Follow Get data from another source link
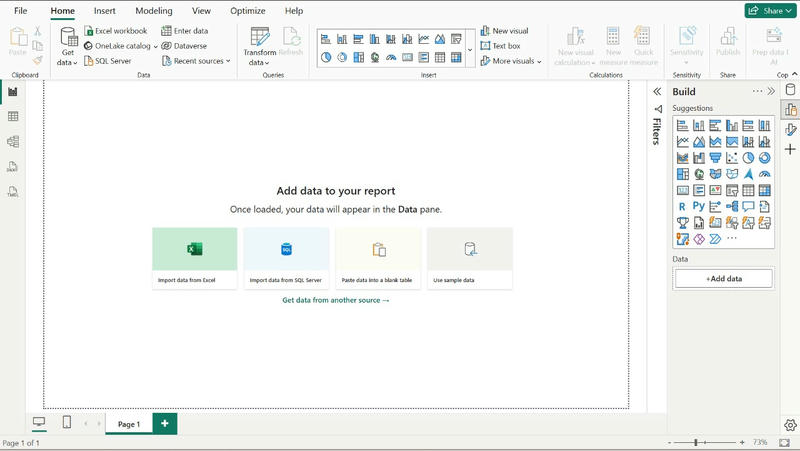This screenshot has width=800, height=451. coord(336,300)
